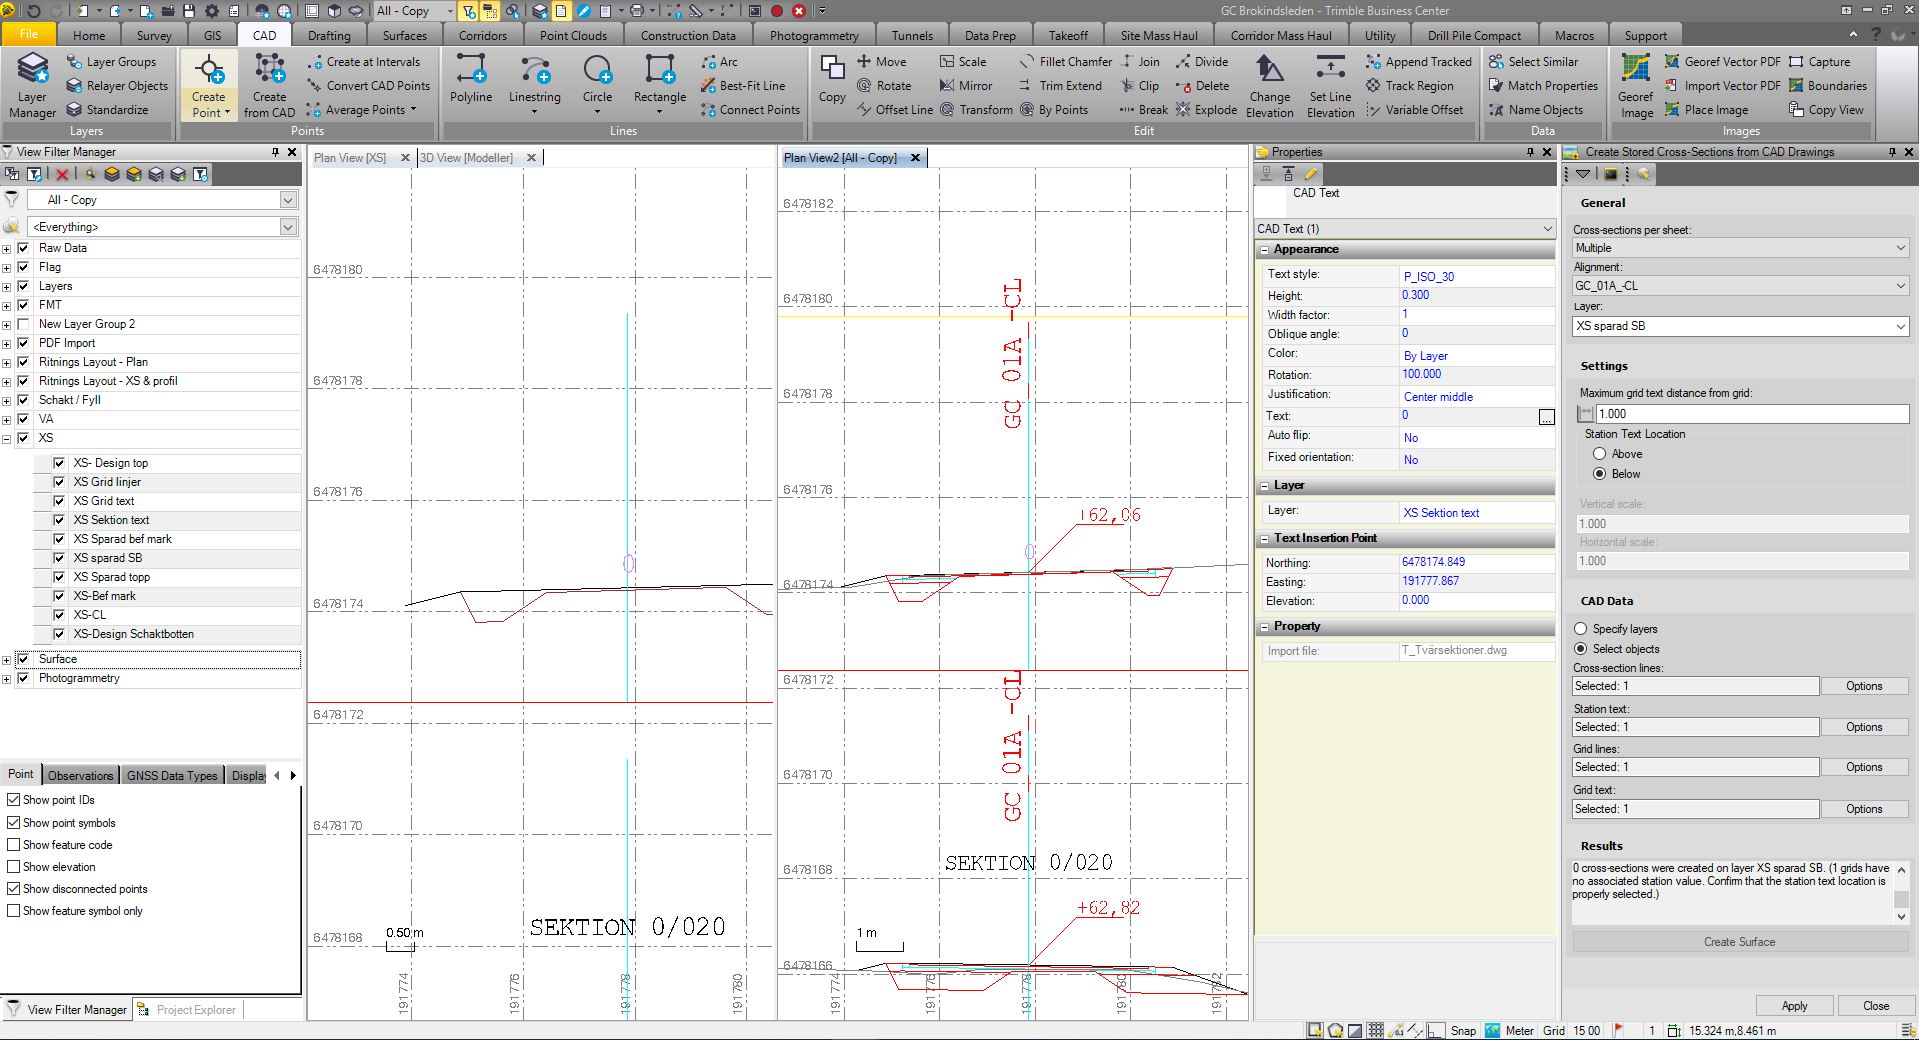The image size is (1919, 1040).
Task: Expand the Raw Data tree node
Action: coord(7,249)
